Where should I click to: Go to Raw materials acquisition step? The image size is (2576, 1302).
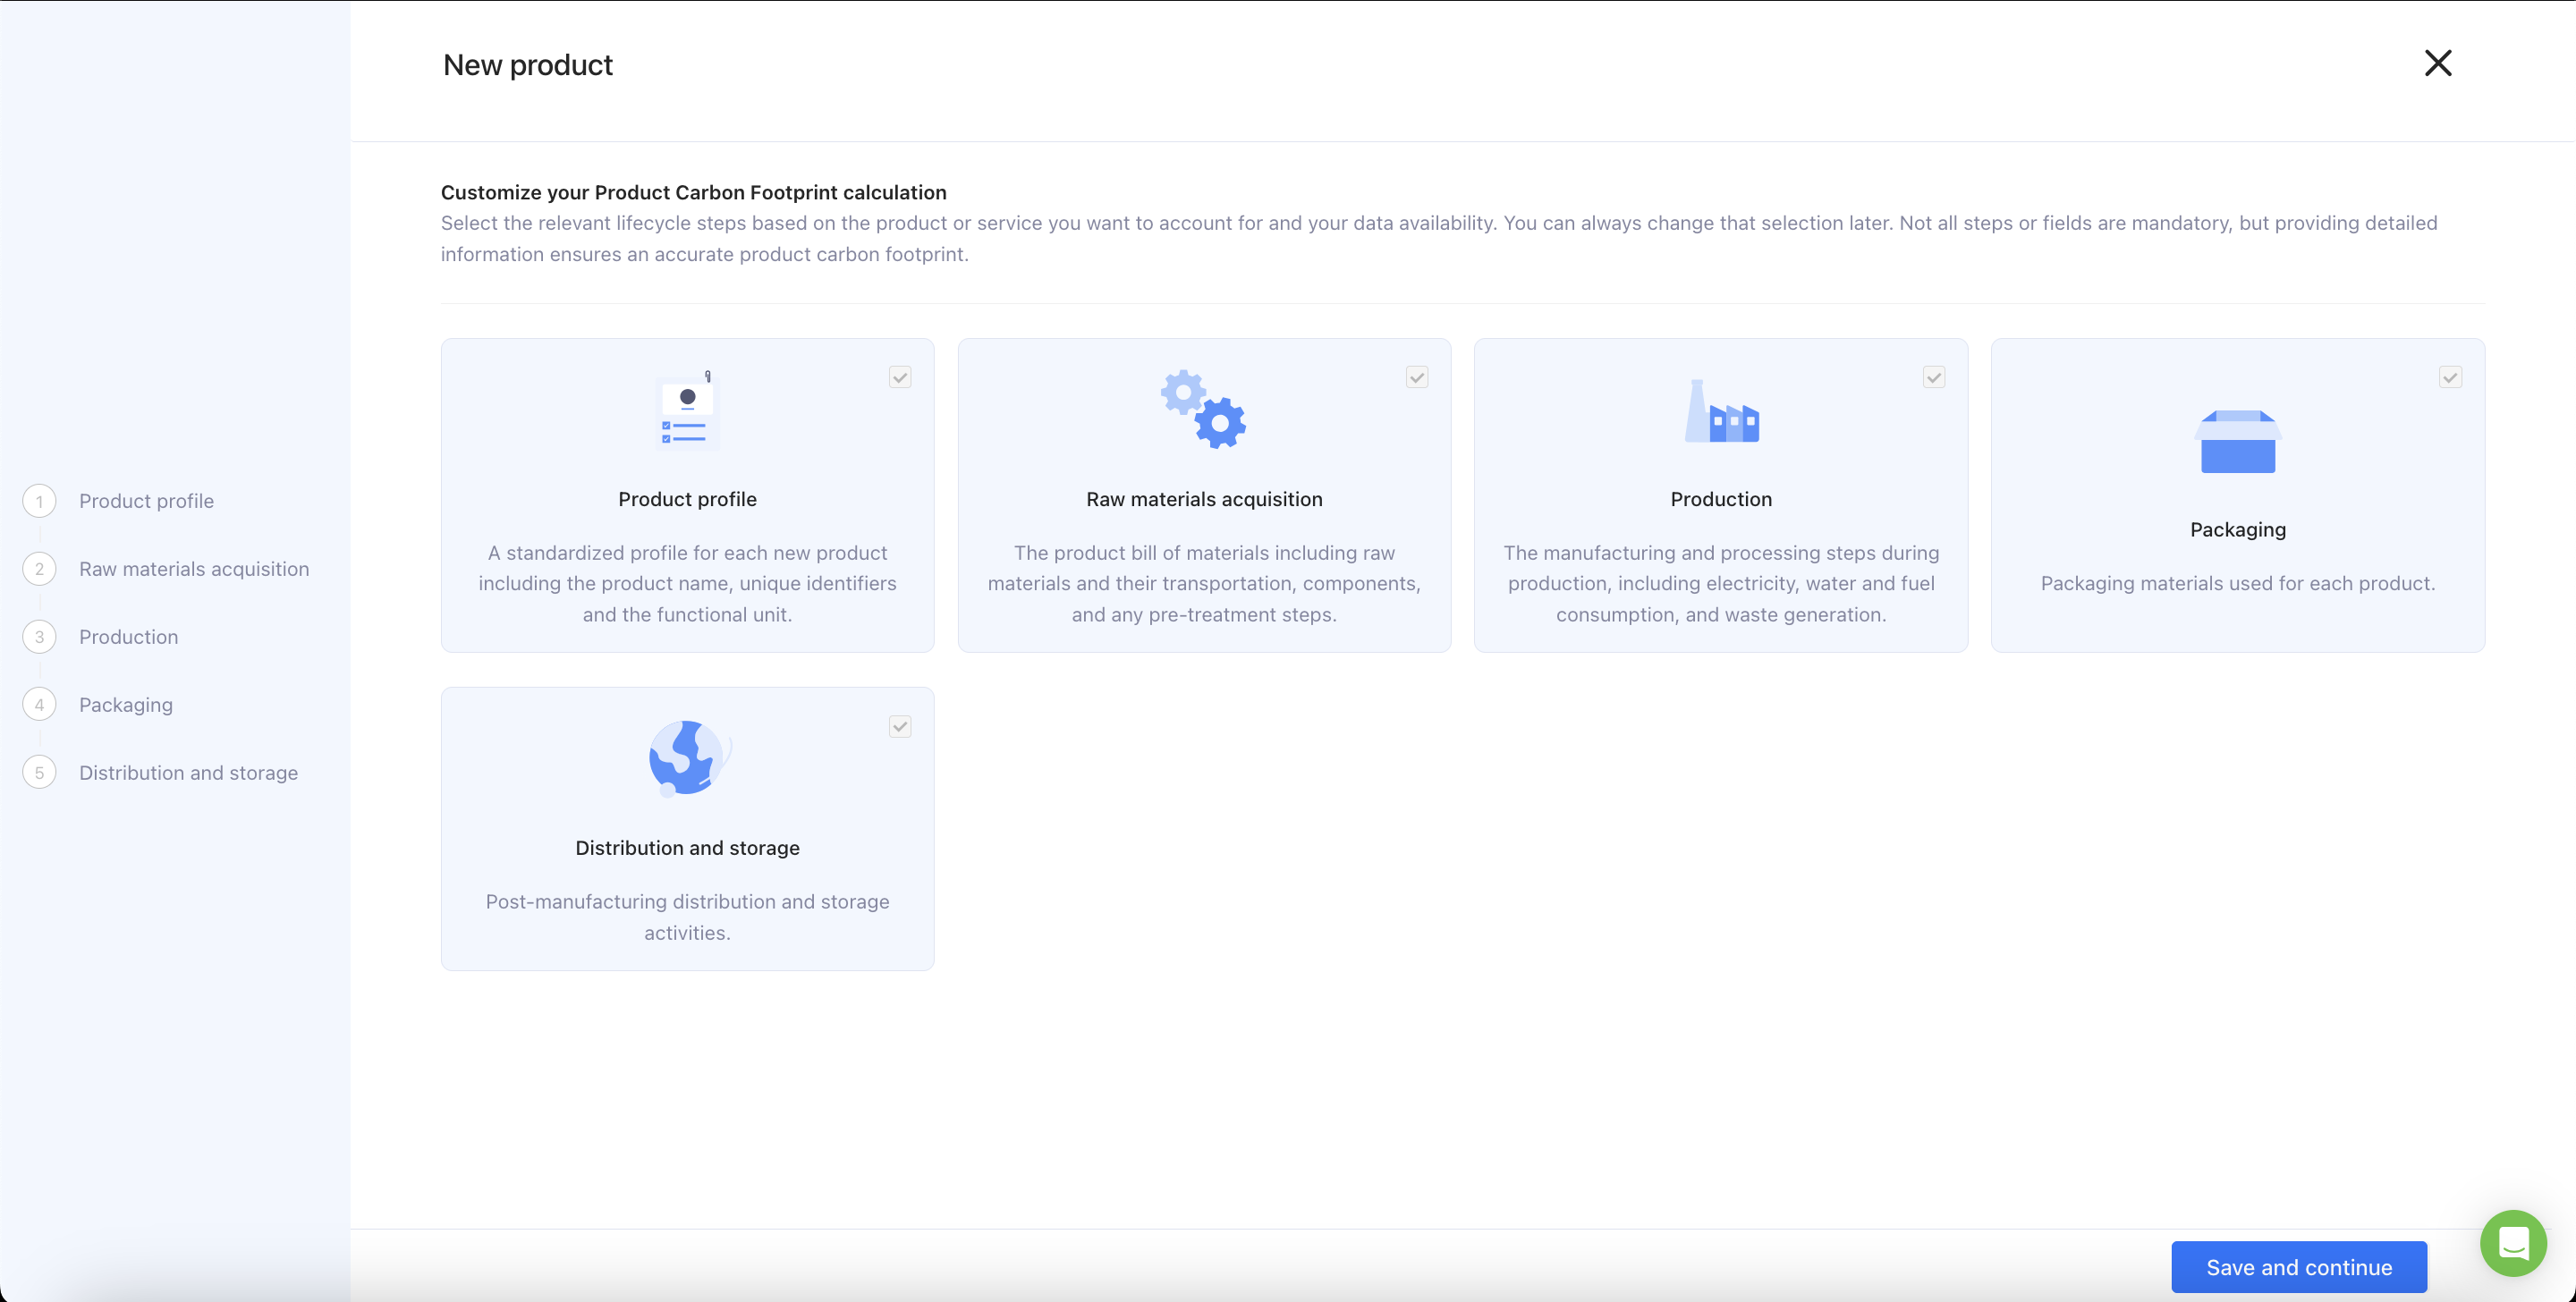click(x=194, y=569)
